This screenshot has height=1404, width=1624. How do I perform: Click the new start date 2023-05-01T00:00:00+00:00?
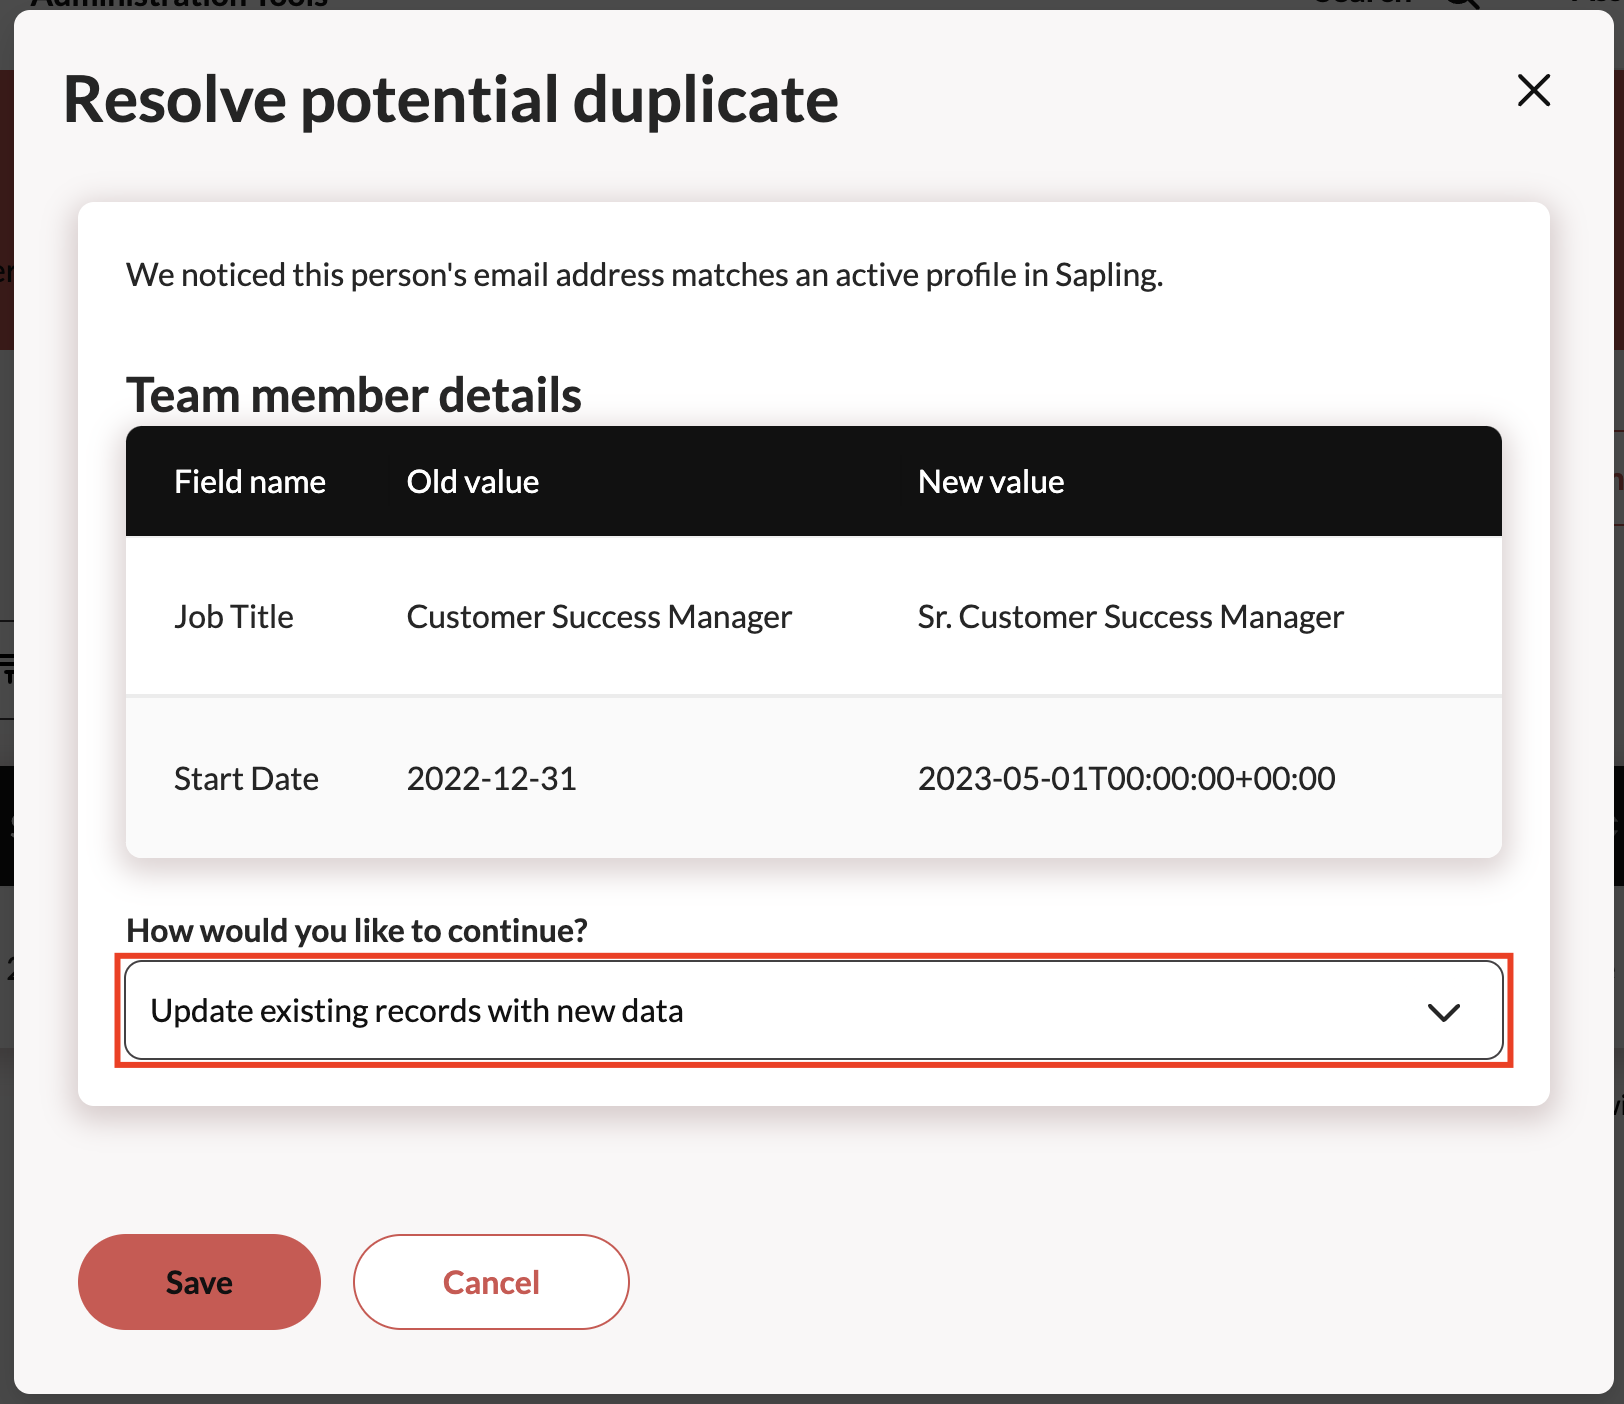[x=1126, y=779]
